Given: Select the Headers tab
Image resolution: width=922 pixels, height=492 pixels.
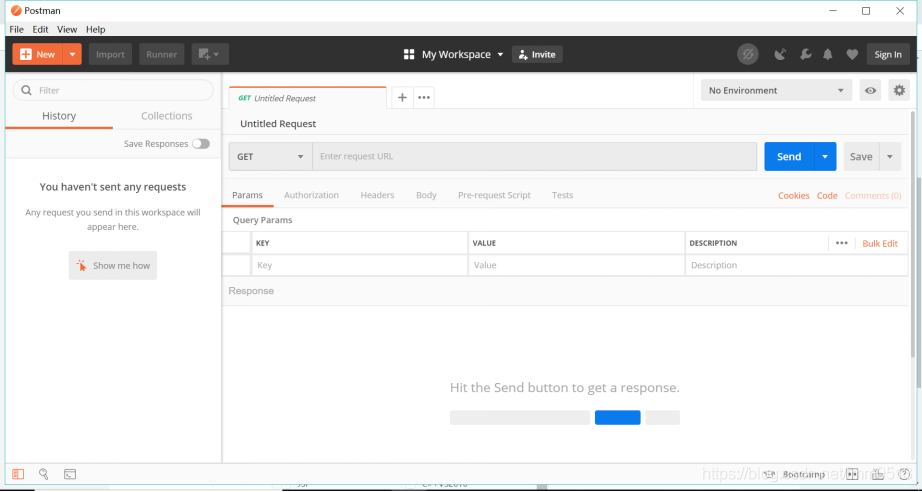Looking at the screenshot, I should click(378, 195).
